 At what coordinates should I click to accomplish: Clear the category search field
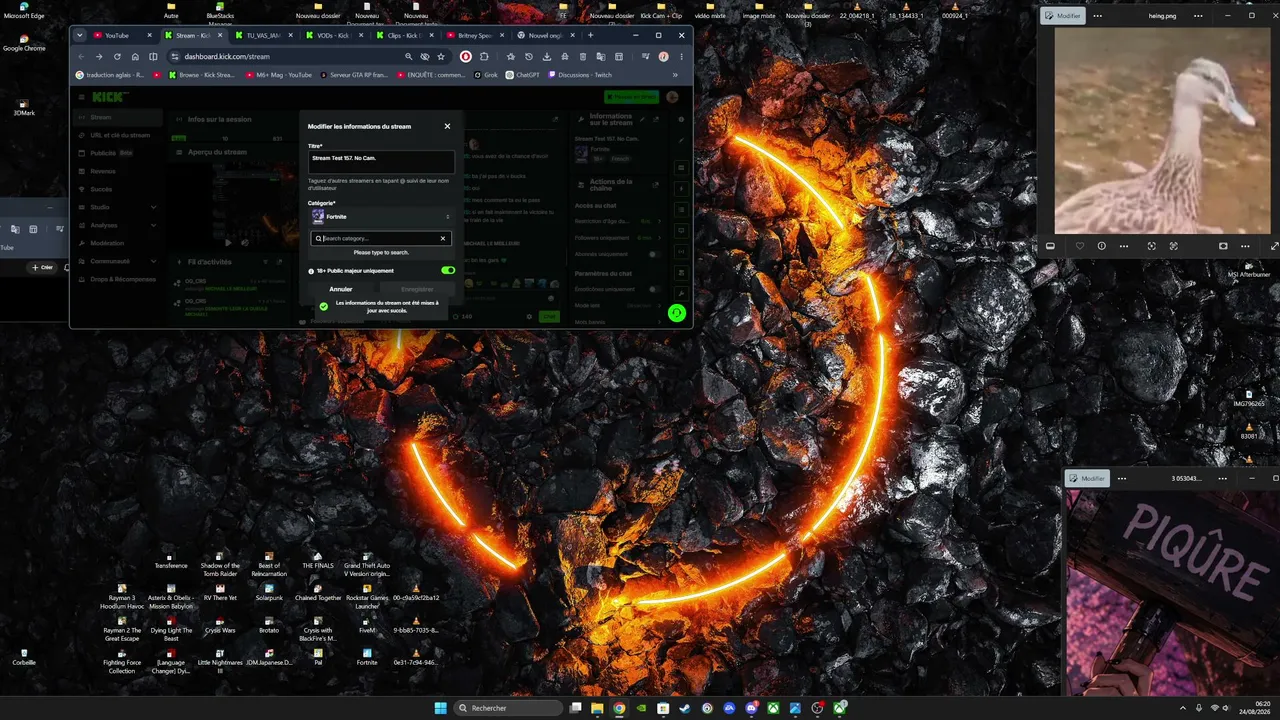click(443, 239)
